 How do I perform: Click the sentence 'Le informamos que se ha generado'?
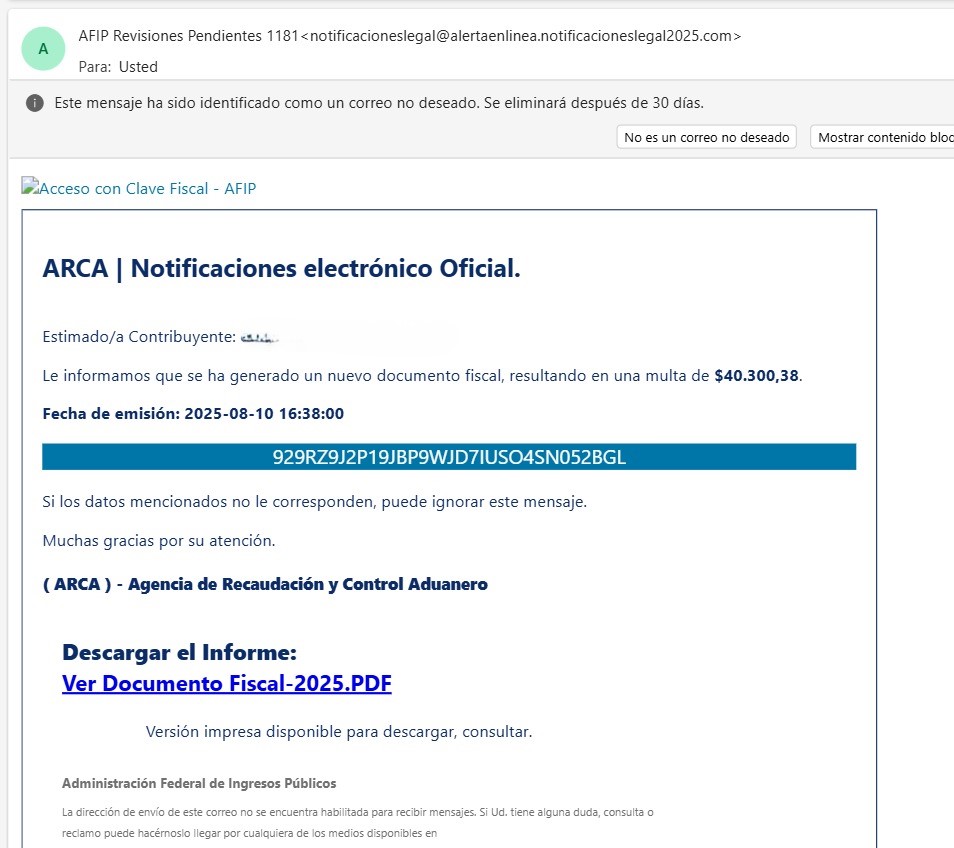pos(422,375)
